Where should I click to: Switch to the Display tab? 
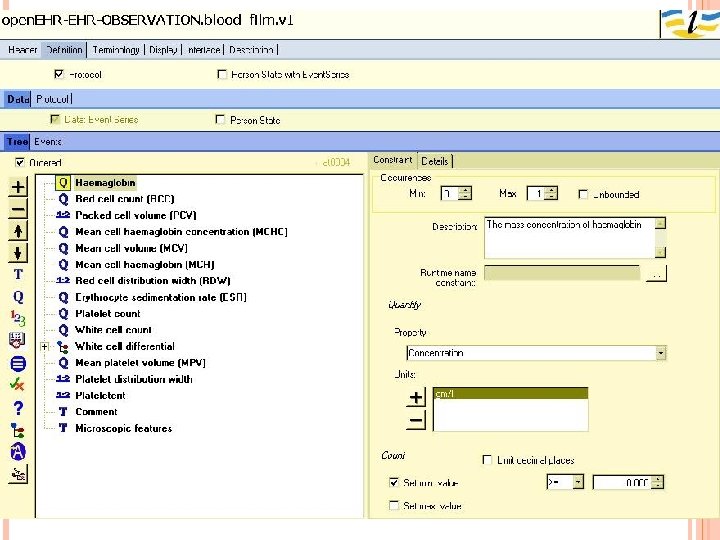(x=163, y=50)
